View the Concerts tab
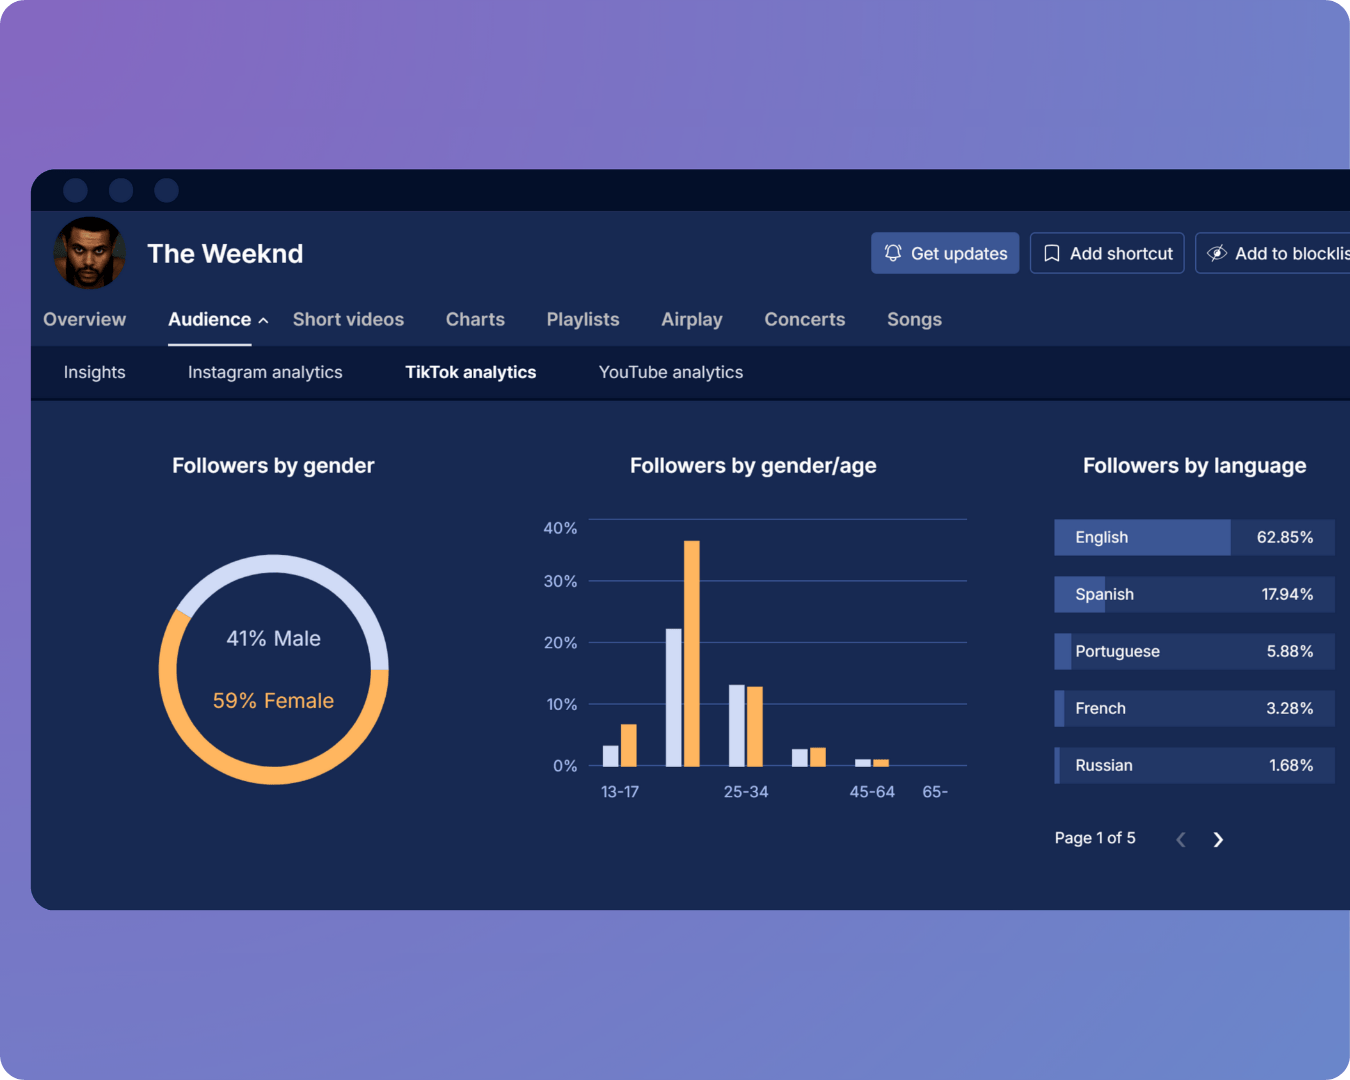Image resolution: width=1350 pixels, height=1080 pixels. [805, 319]
